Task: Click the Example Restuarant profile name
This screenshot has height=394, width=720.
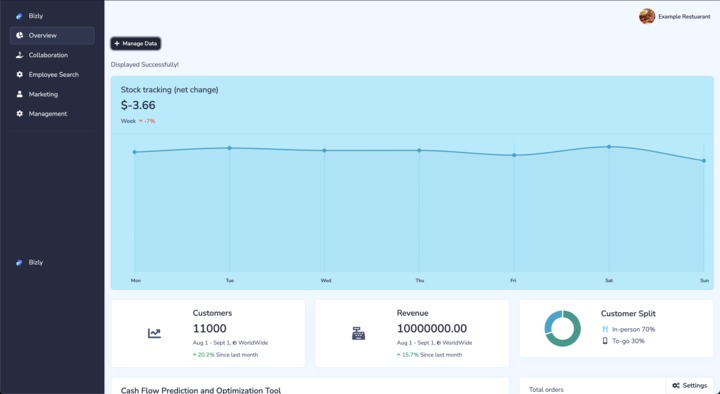Action: coord(684,17)
